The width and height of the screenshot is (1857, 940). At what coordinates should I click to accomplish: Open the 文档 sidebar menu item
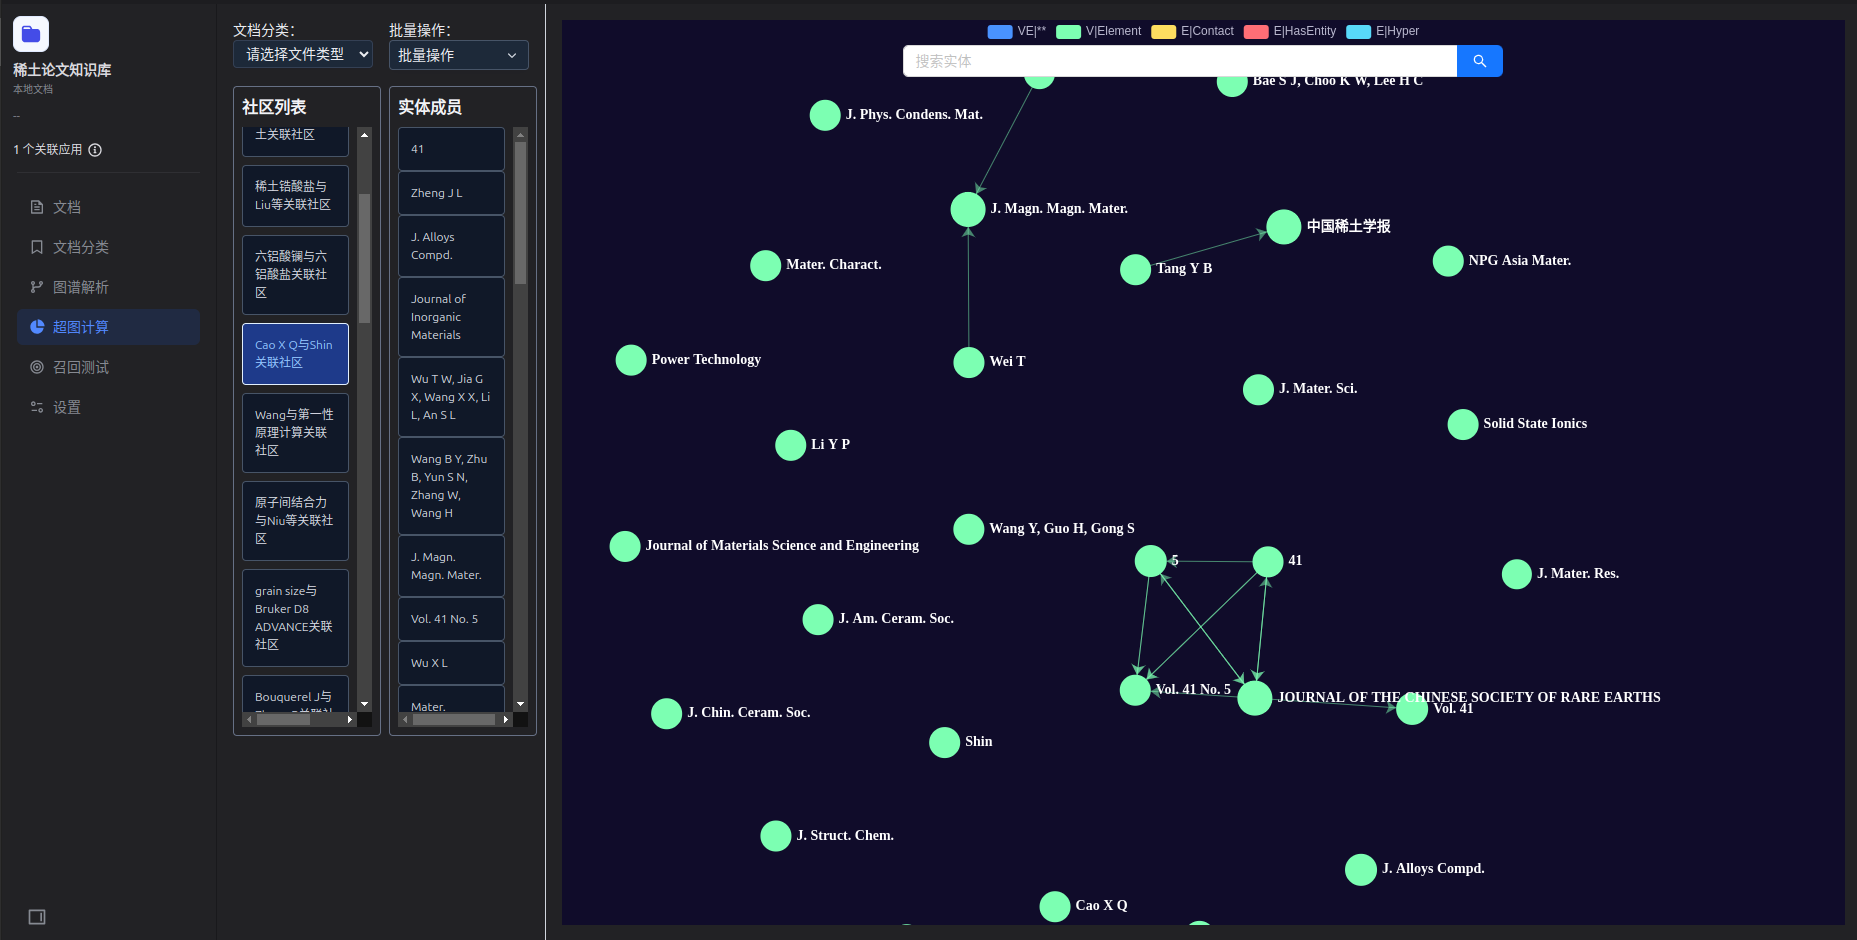pyautogui.click(x=108, y=207)
